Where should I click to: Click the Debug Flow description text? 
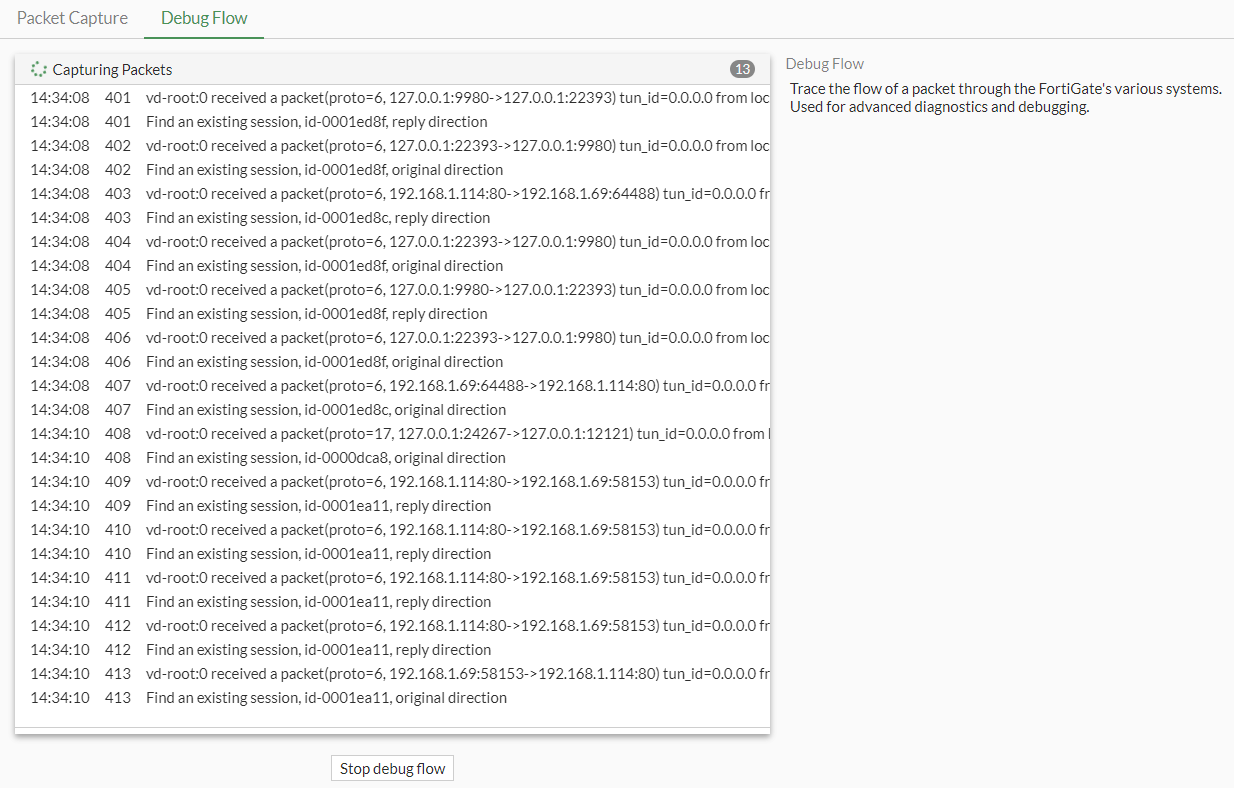[1003, 97]
